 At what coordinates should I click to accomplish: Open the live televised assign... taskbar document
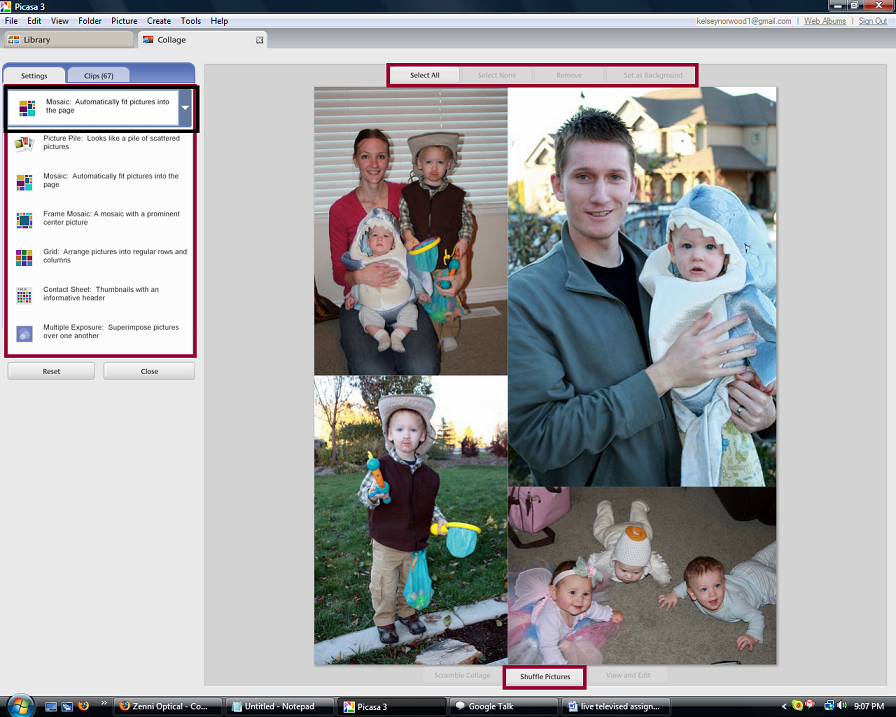[x=615, y=707]
